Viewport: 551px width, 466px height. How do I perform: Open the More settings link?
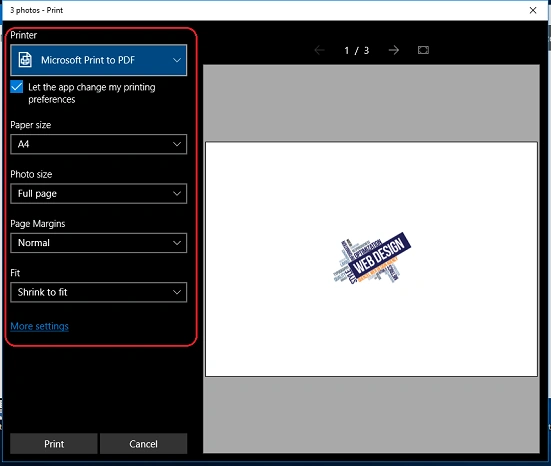coord(39,326)
